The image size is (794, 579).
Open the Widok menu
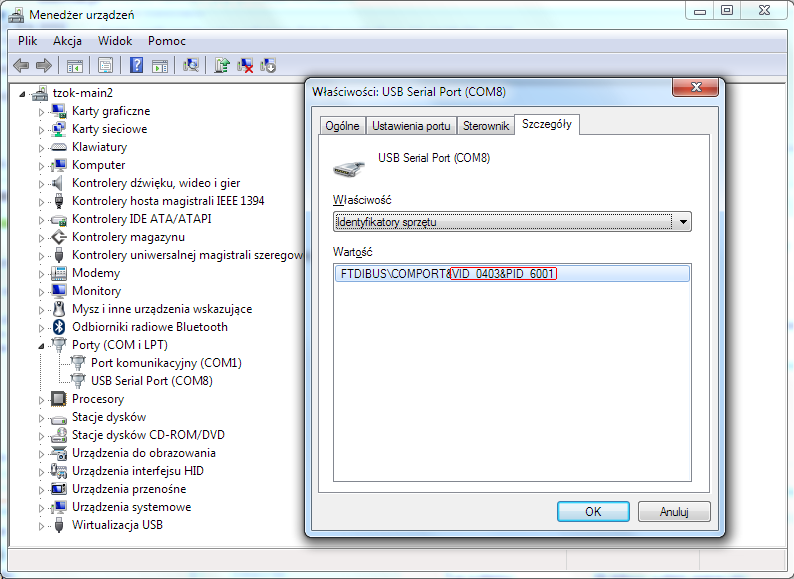coord(115,41)
